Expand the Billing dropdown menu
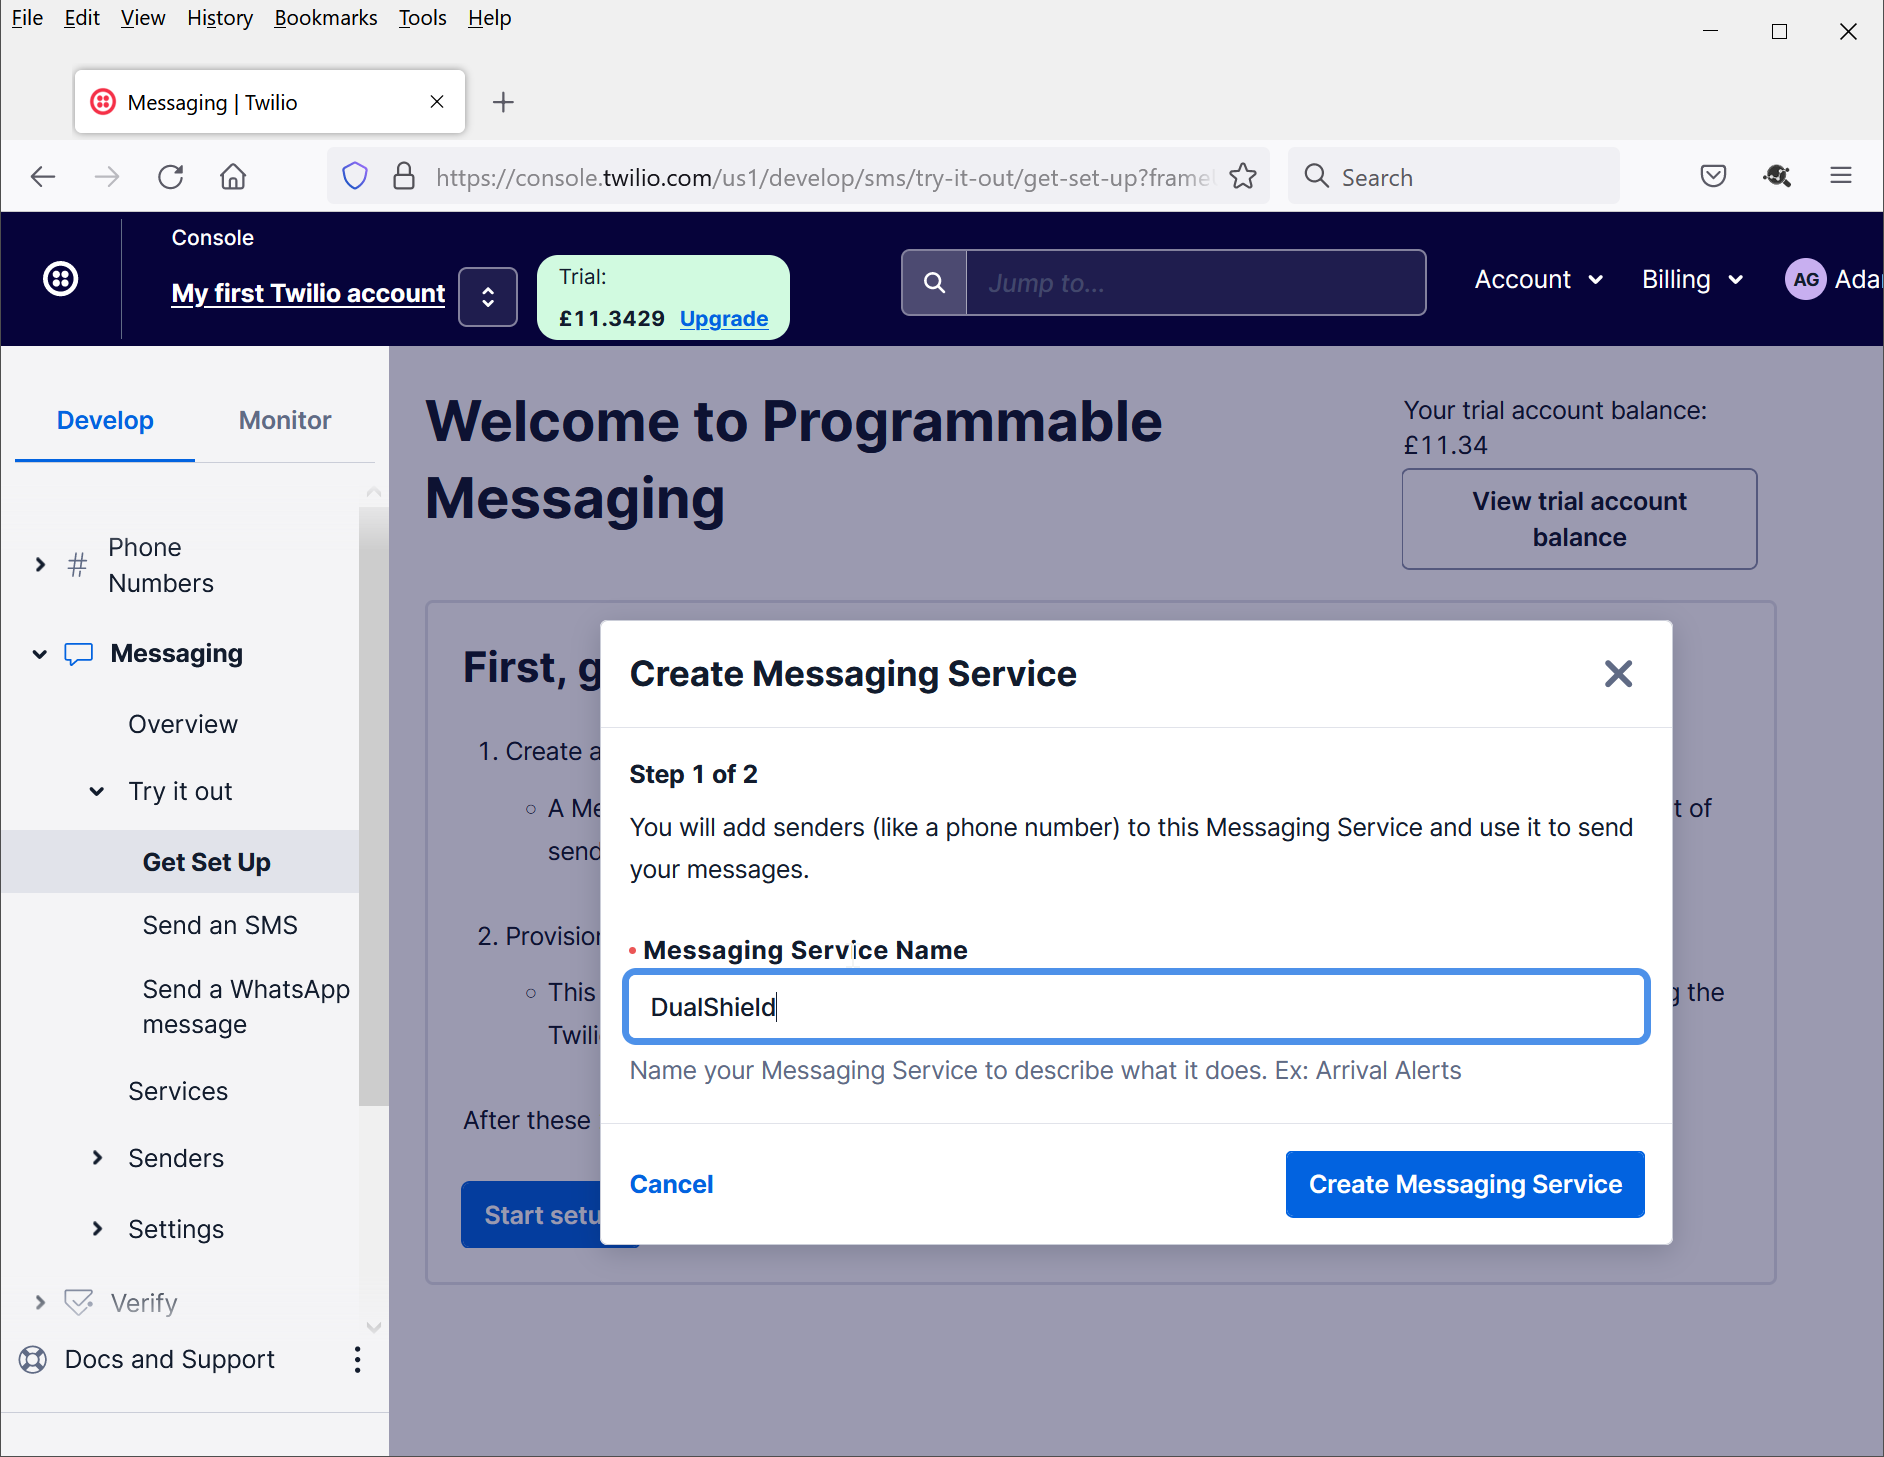The width and height of the screenshot is (1884, 1457). coord(1692,280)
